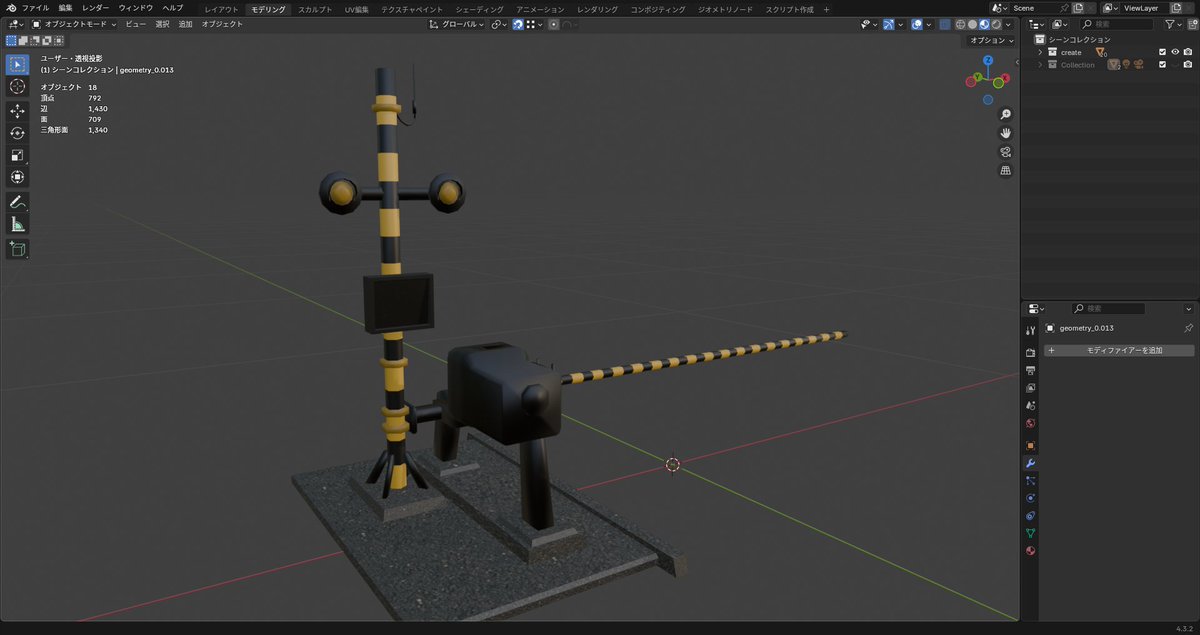Image resolution: width=1200 pixels, height=635 pixels.
Task: Open the properties editor options dropdown arrow
Action: coord(1188,309)
